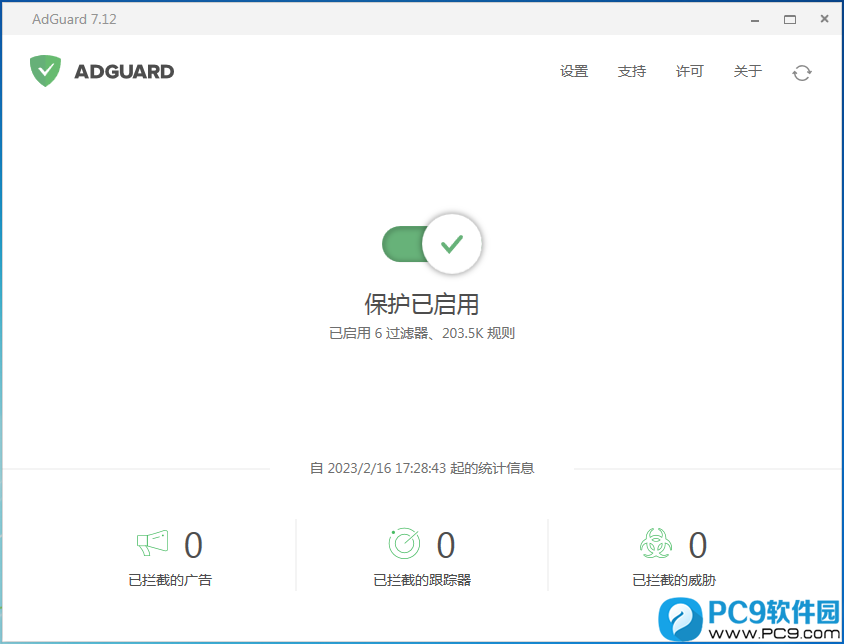Close the AdGuard window
The height and width of the screenshot is (644, 844).
pos(824,19)
